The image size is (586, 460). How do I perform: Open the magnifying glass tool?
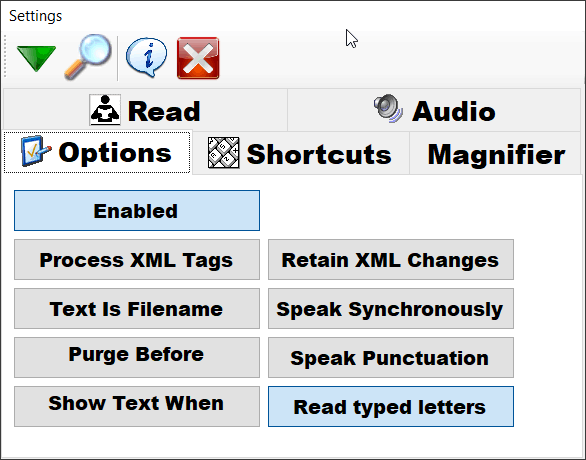pos(88,57)
